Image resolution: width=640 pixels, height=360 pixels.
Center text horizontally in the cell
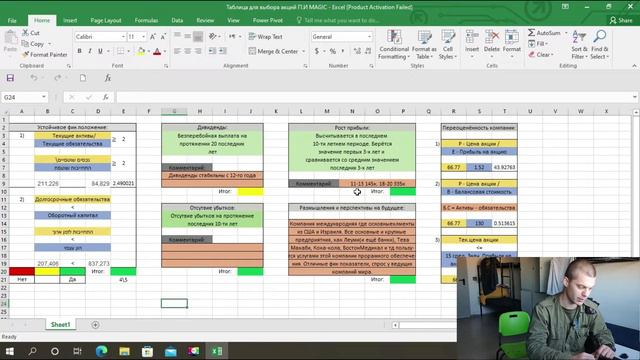pyautogui.click(x=187, y=51)
